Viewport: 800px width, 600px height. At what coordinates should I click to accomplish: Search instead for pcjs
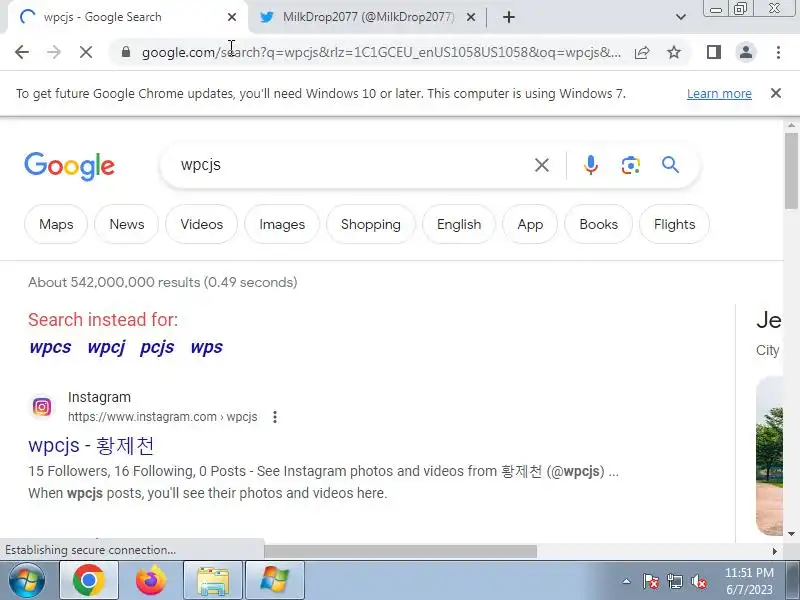pyautogui.click(x=157, y=347)
